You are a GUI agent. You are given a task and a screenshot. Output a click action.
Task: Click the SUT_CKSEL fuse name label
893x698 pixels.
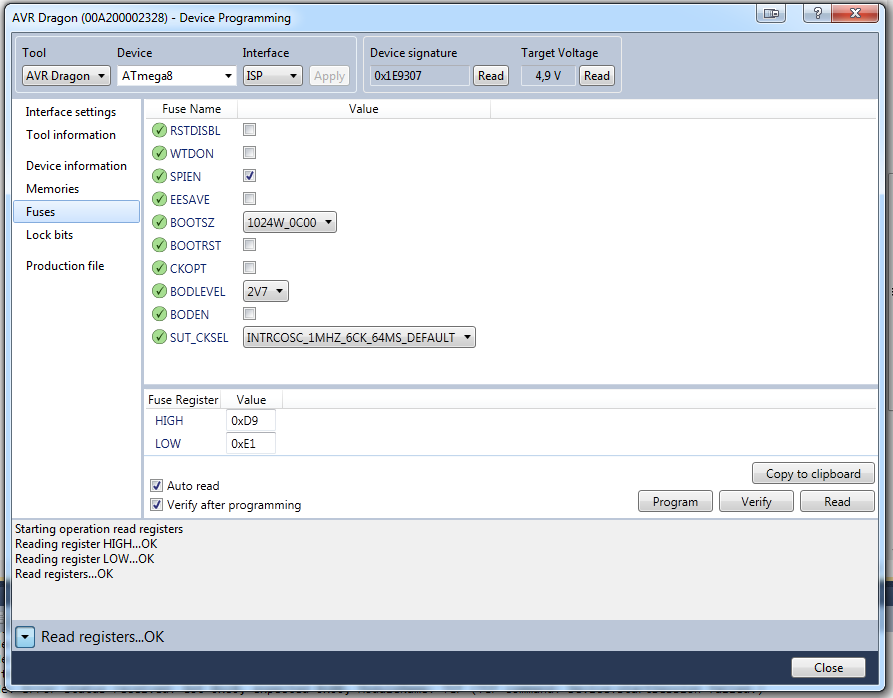[199, 338]
